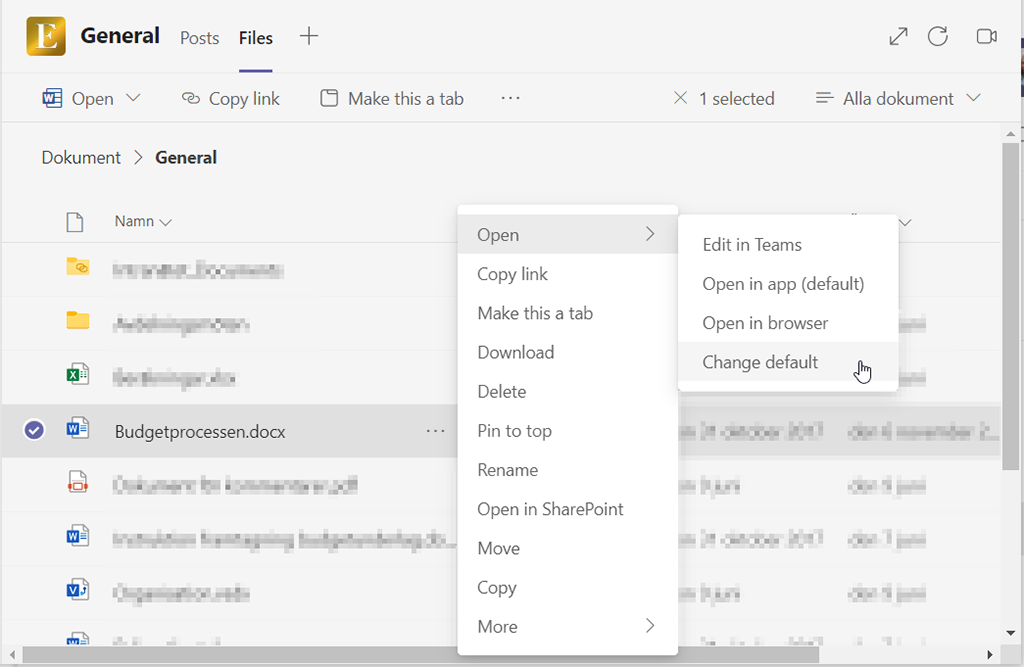Deselect the checkmark for Budgetprocessen.docx
The height and width of the screenshot is (667, 1024).
click(34, 431)
